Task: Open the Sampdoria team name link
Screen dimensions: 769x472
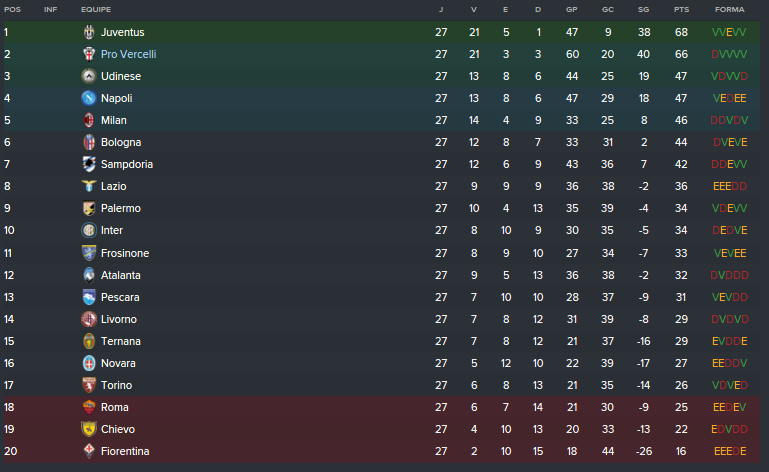Action: (x=127, y=164)
